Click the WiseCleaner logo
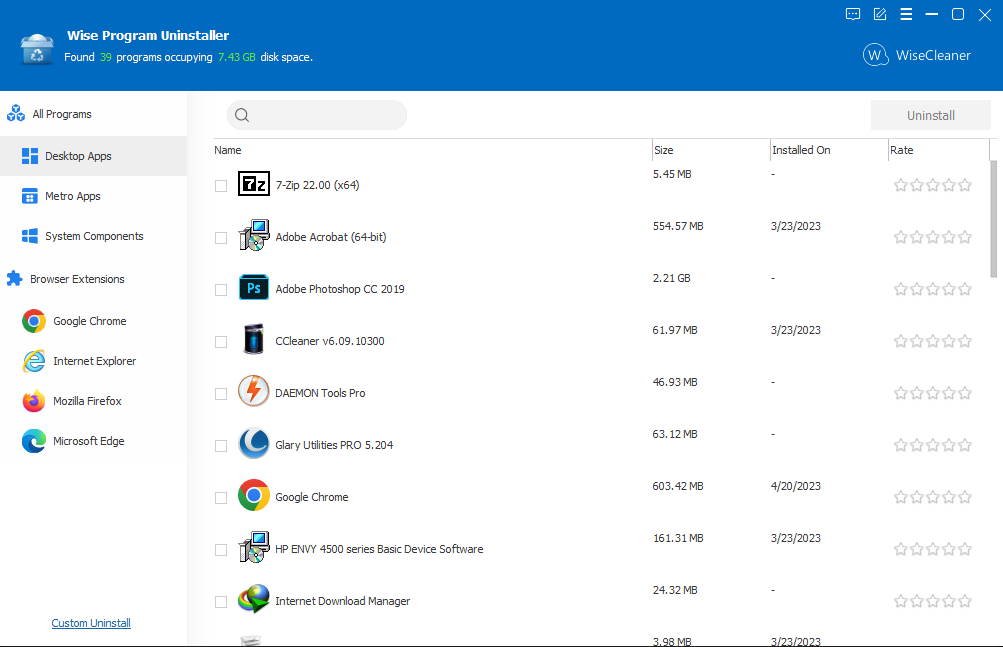This screenshot has width=1003, height=647. [917, 55]
